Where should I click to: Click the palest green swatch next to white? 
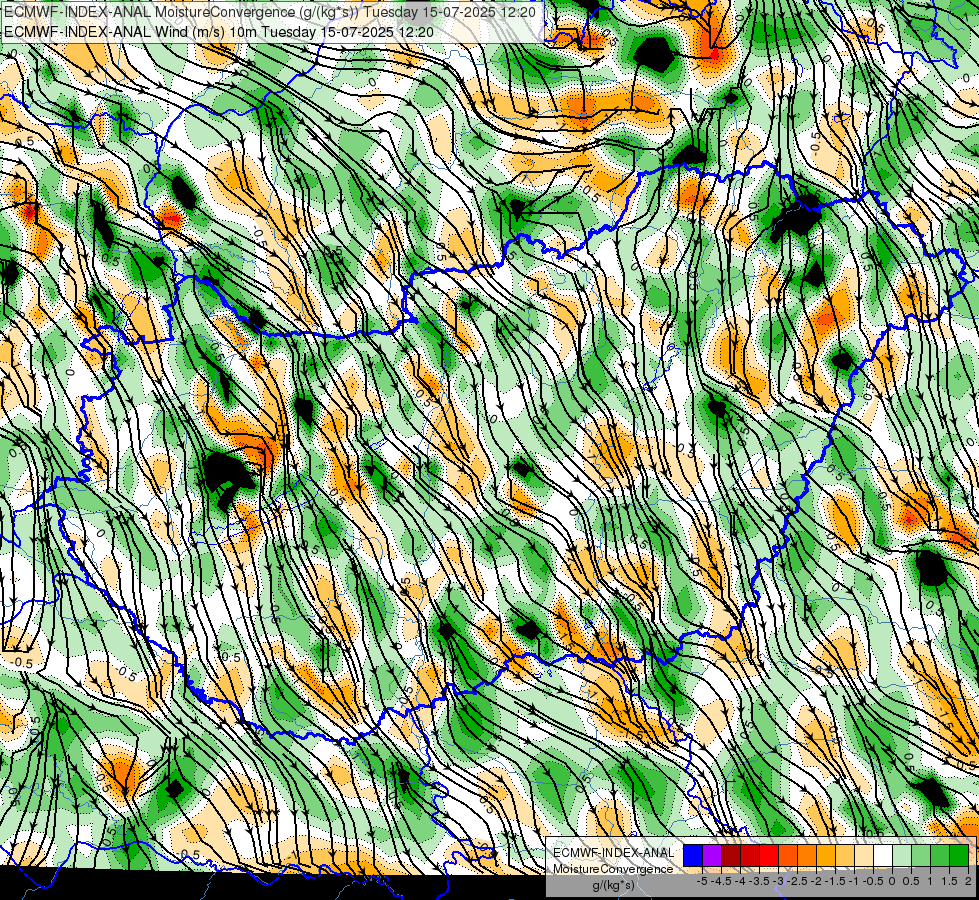pyautogui.click(x=902, y=855)
